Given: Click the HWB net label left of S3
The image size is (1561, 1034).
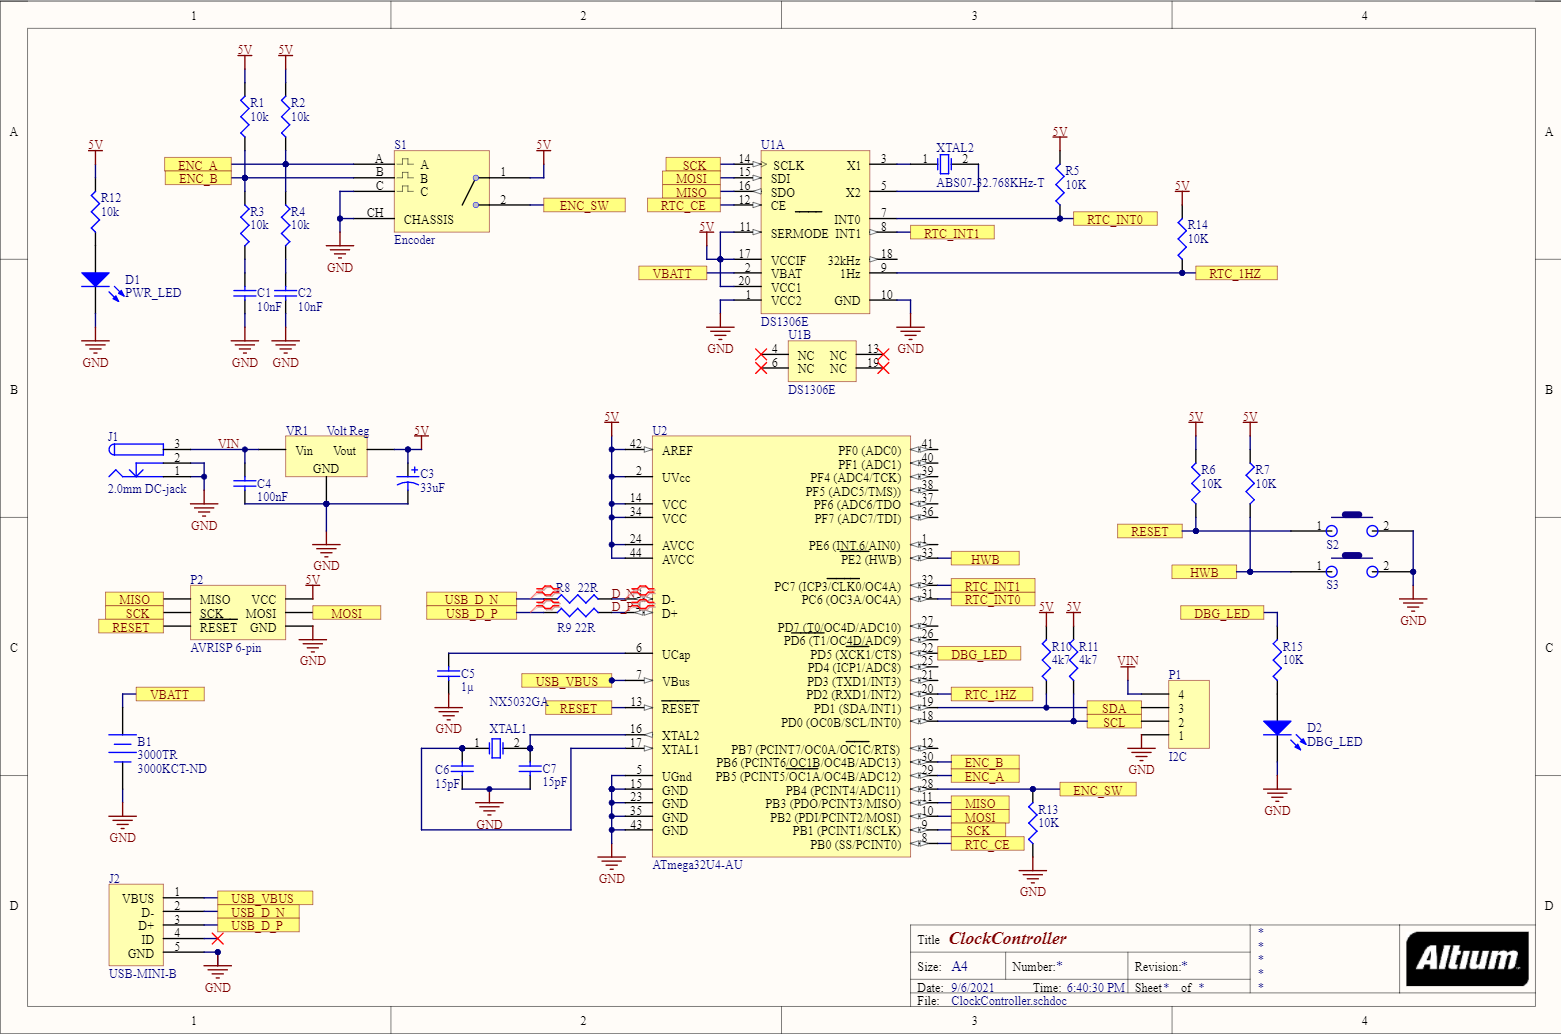Looking at the screenshot, I should pos(1204,572).
